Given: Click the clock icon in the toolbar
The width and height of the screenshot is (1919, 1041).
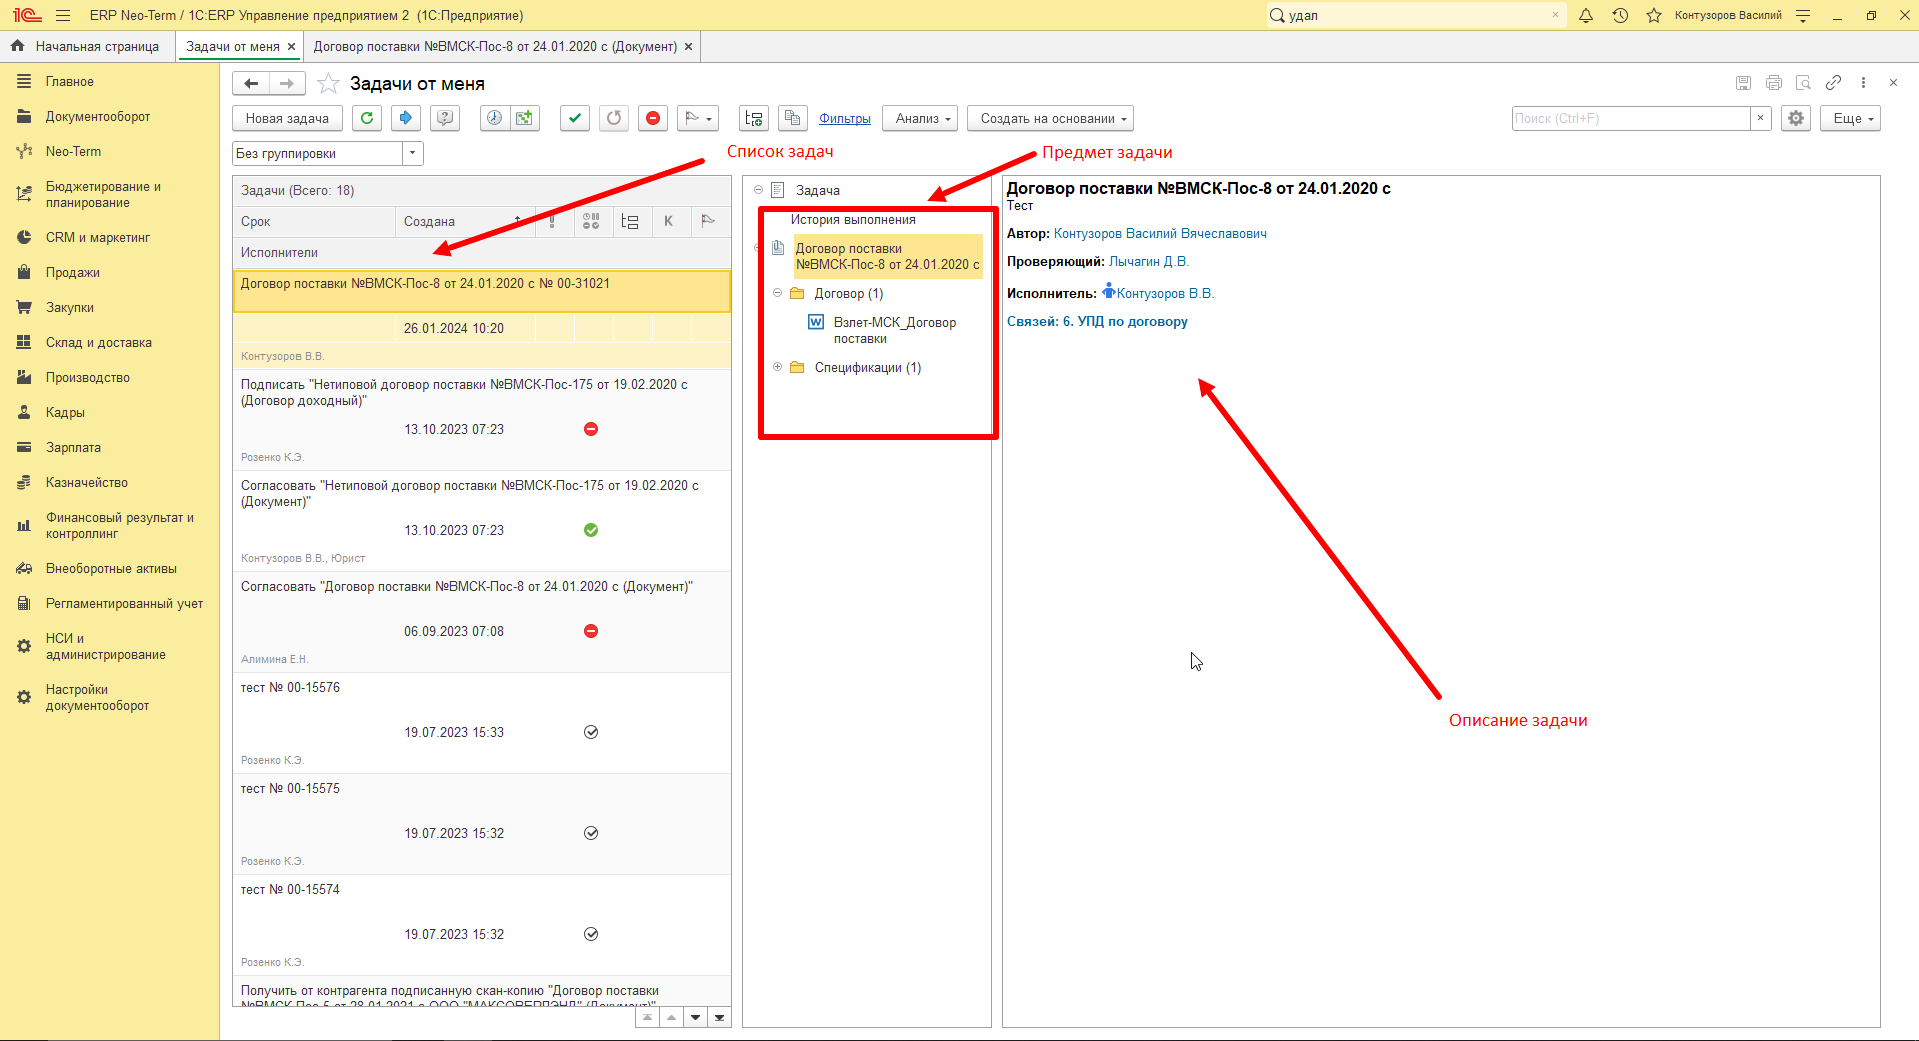Looking at the screenshot, I should tap(494, 118).
